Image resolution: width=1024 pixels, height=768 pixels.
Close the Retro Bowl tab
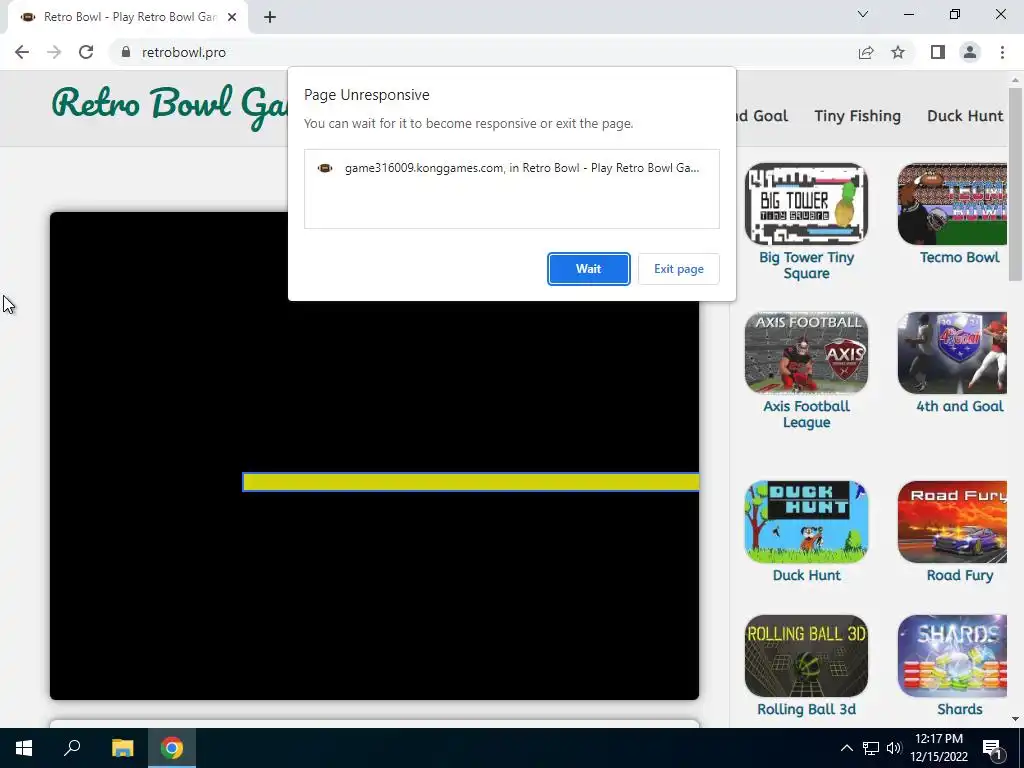232,17
